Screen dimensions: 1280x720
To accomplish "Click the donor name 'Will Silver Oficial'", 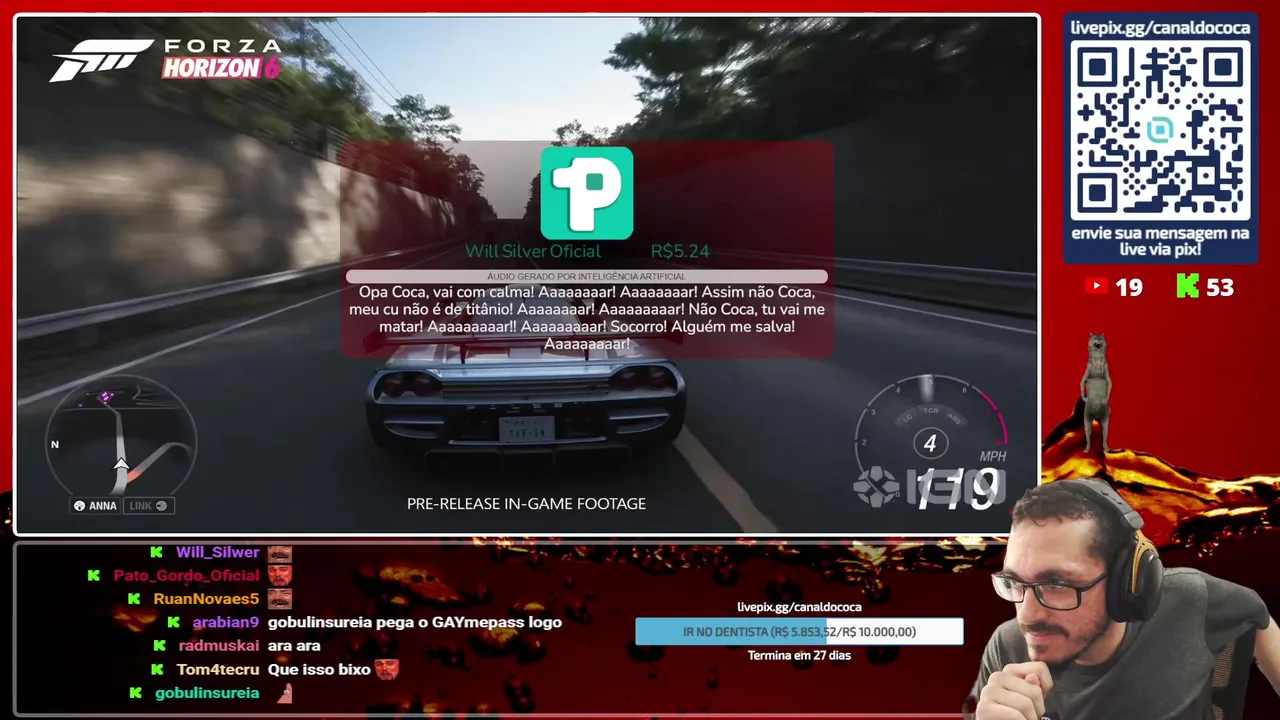I will [x=533, y=251].
